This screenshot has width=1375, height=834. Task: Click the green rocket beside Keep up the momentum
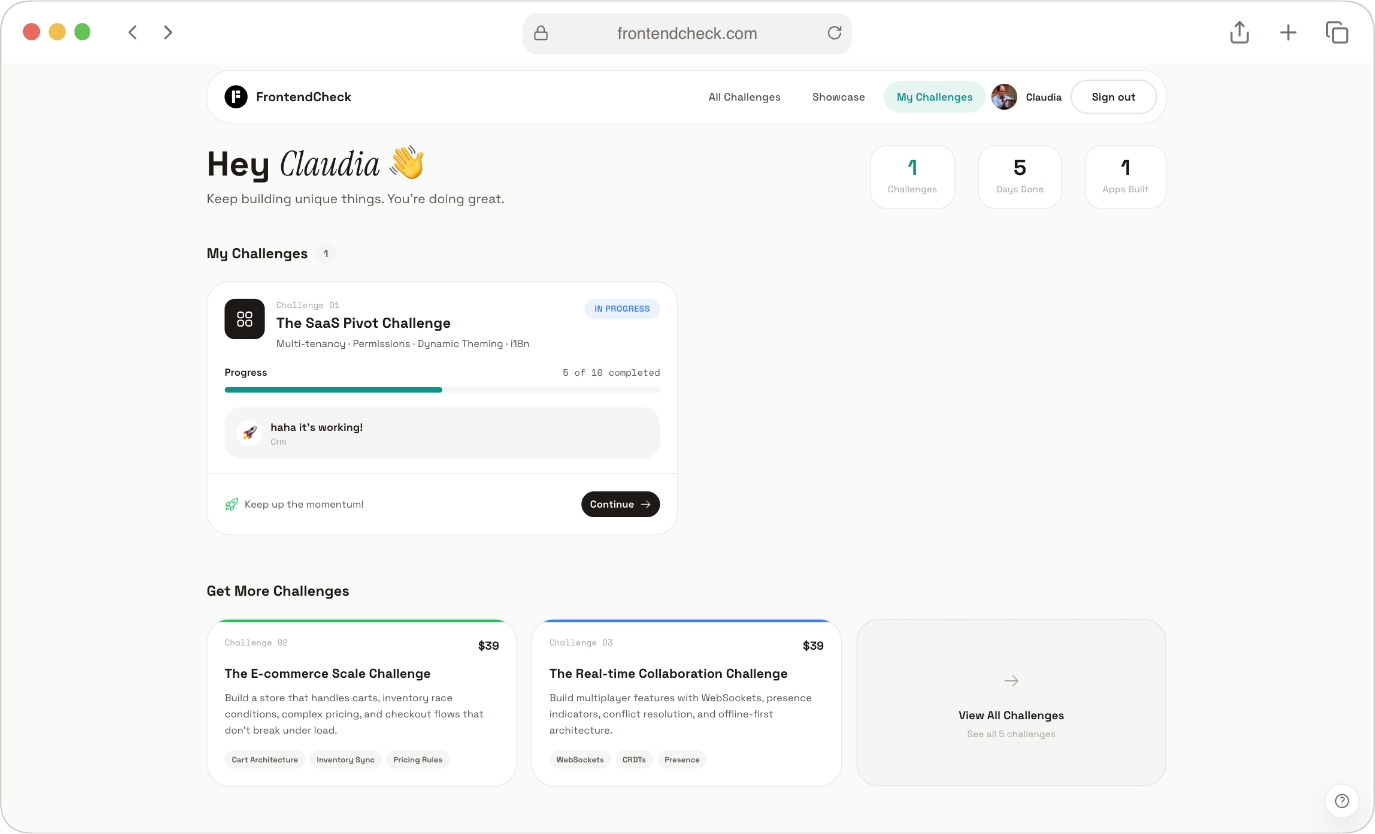pos(231,503)
